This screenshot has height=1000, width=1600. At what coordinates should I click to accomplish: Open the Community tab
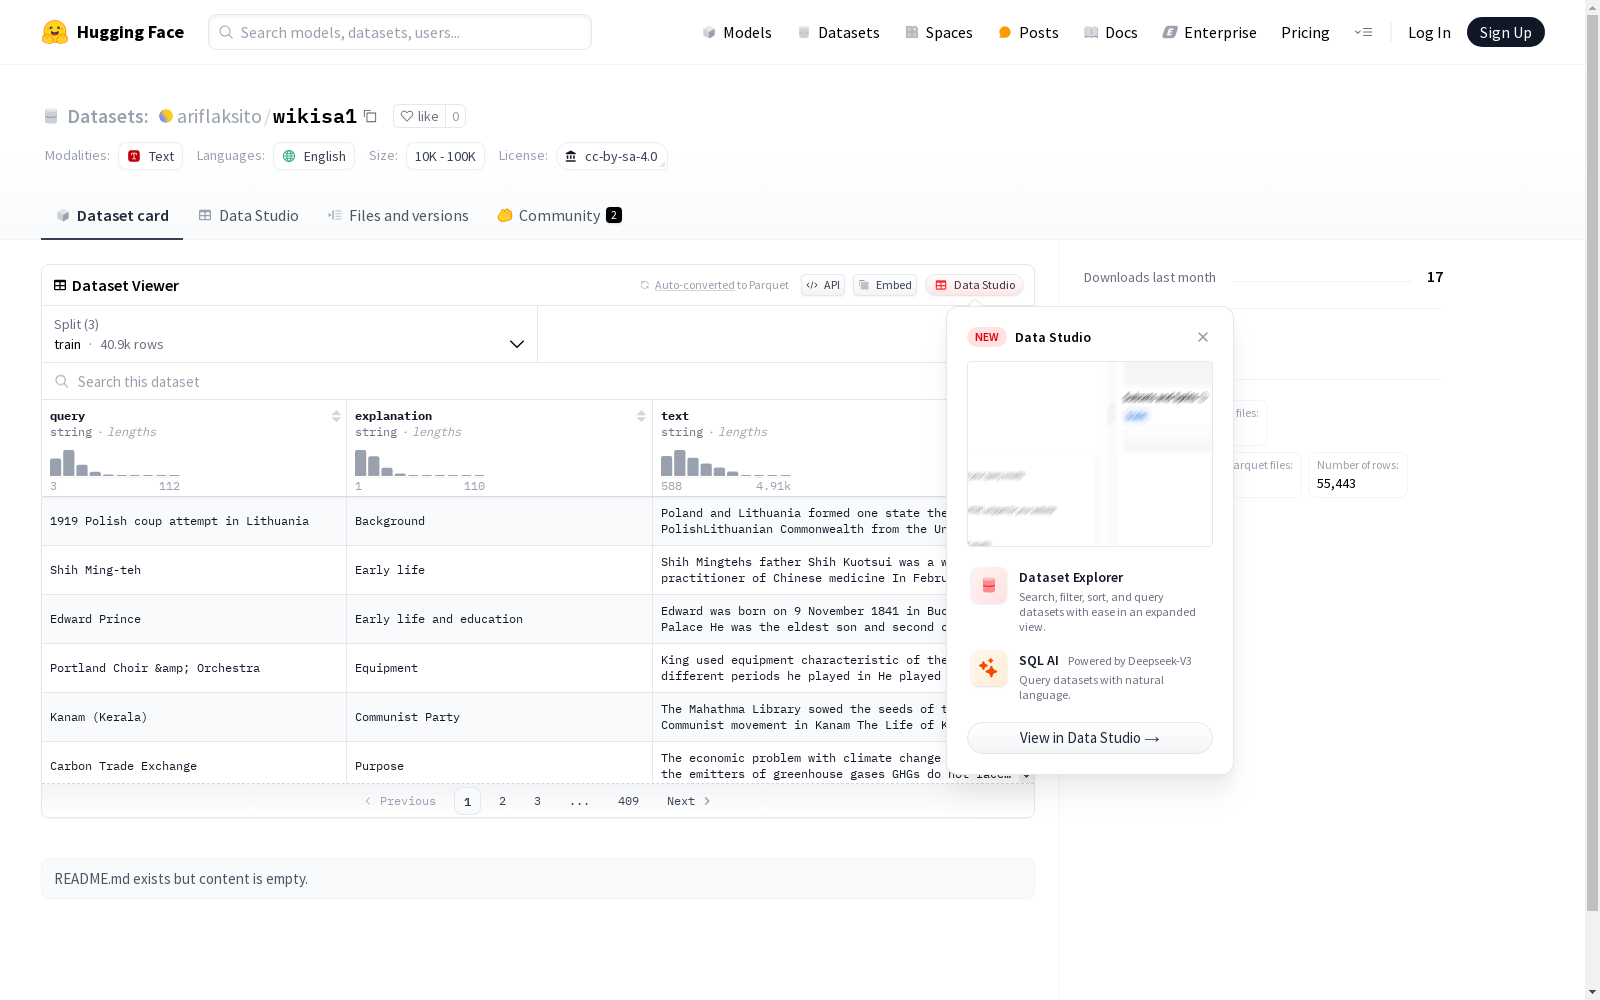point(559,215)
